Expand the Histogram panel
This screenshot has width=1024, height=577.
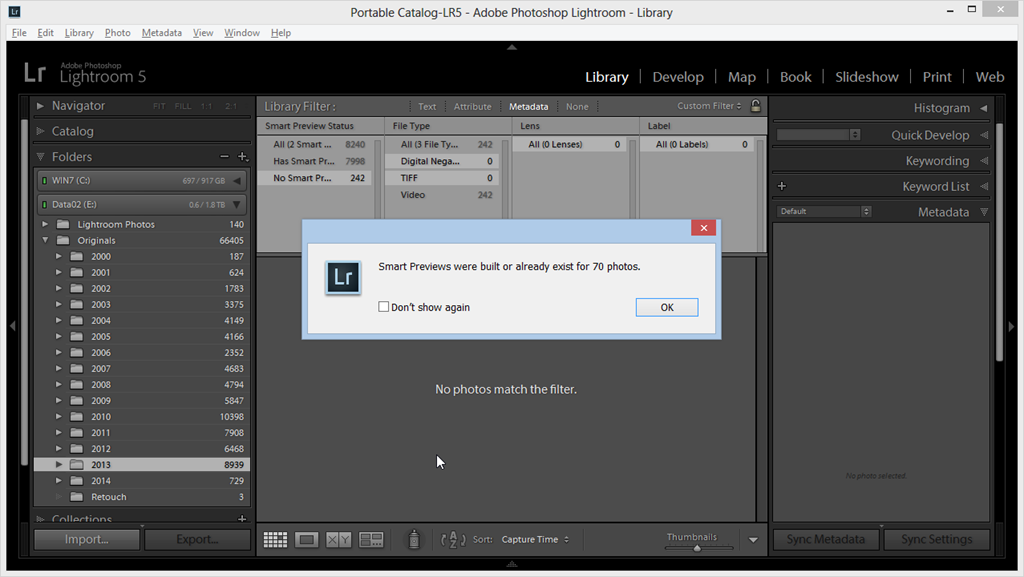(x=984, y=108)
